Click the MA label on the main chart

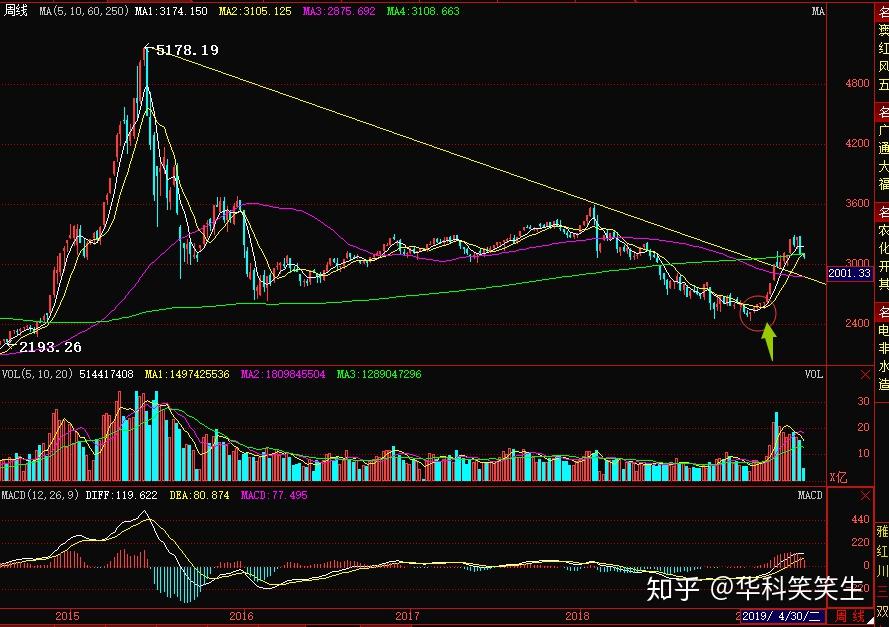point(817,11)
